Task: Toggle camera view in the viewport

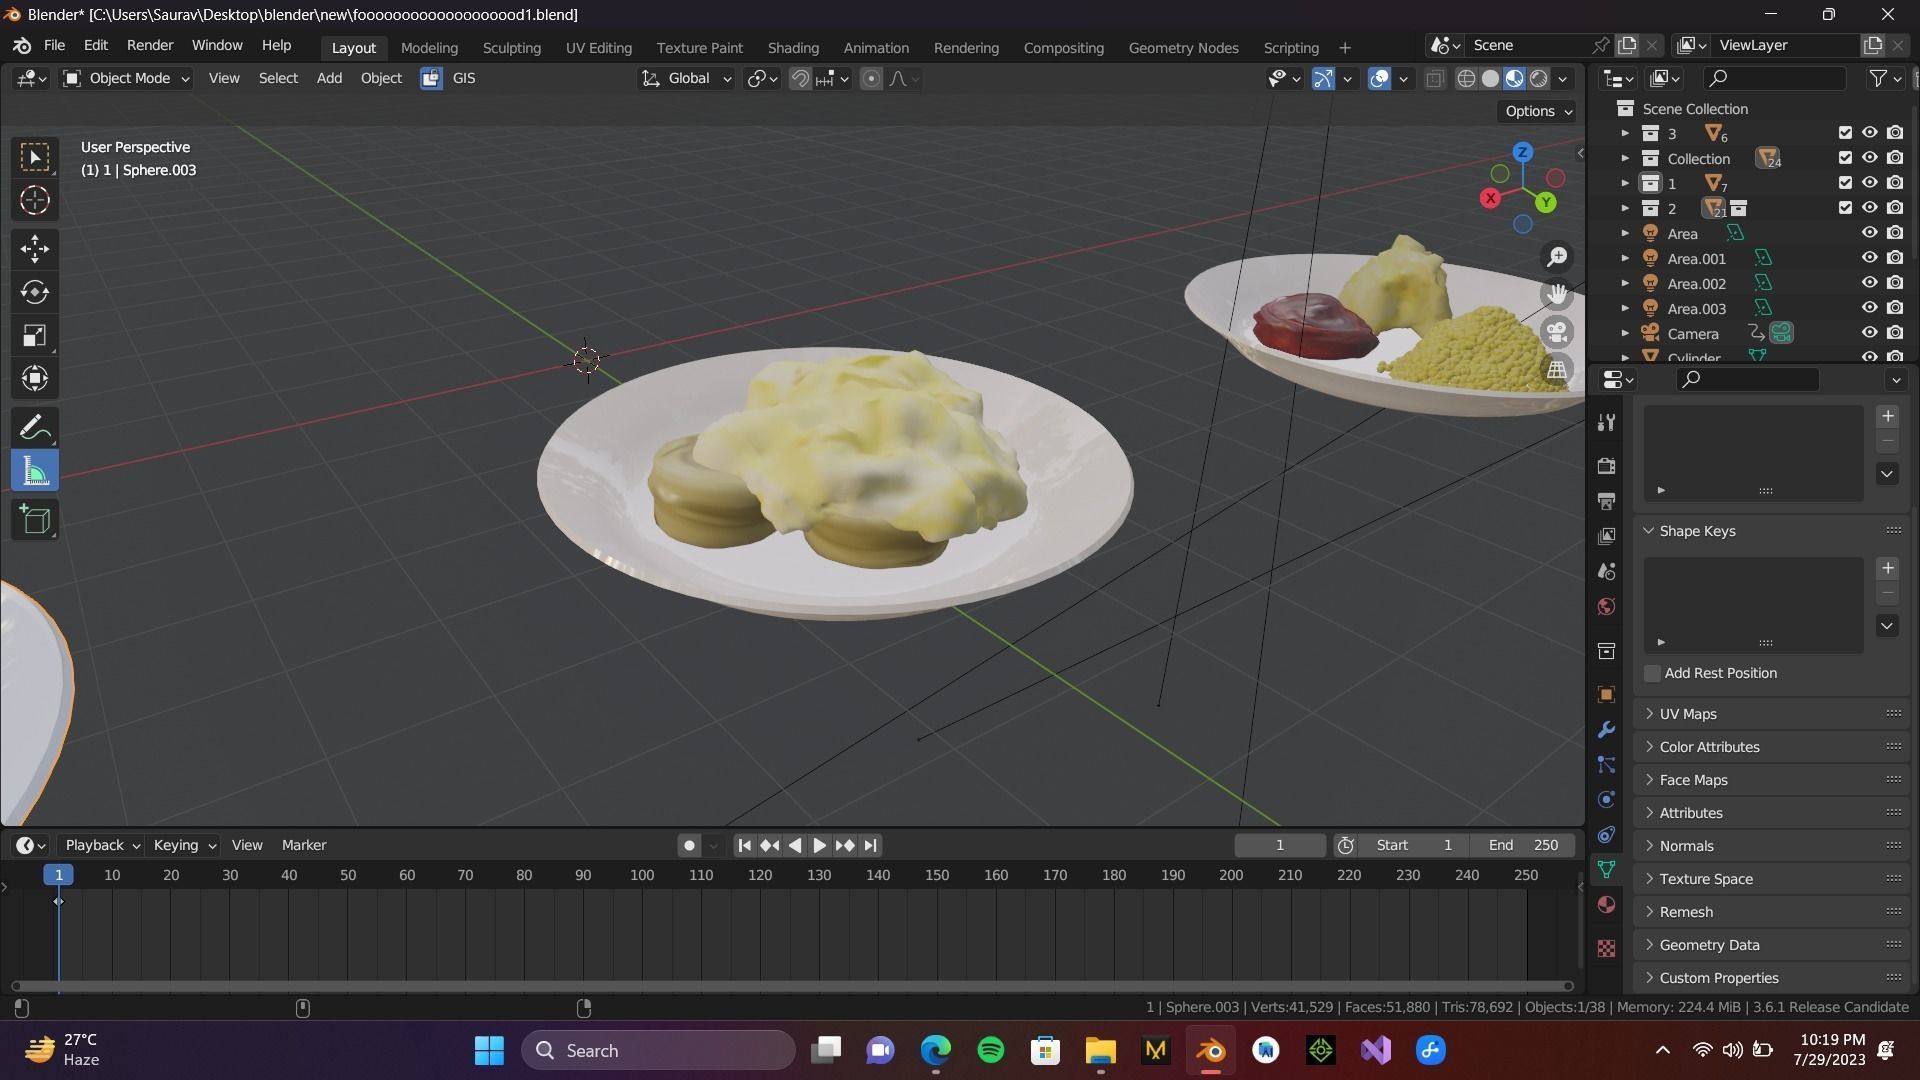Action: pyautogui.click(x=1557, y=332)
